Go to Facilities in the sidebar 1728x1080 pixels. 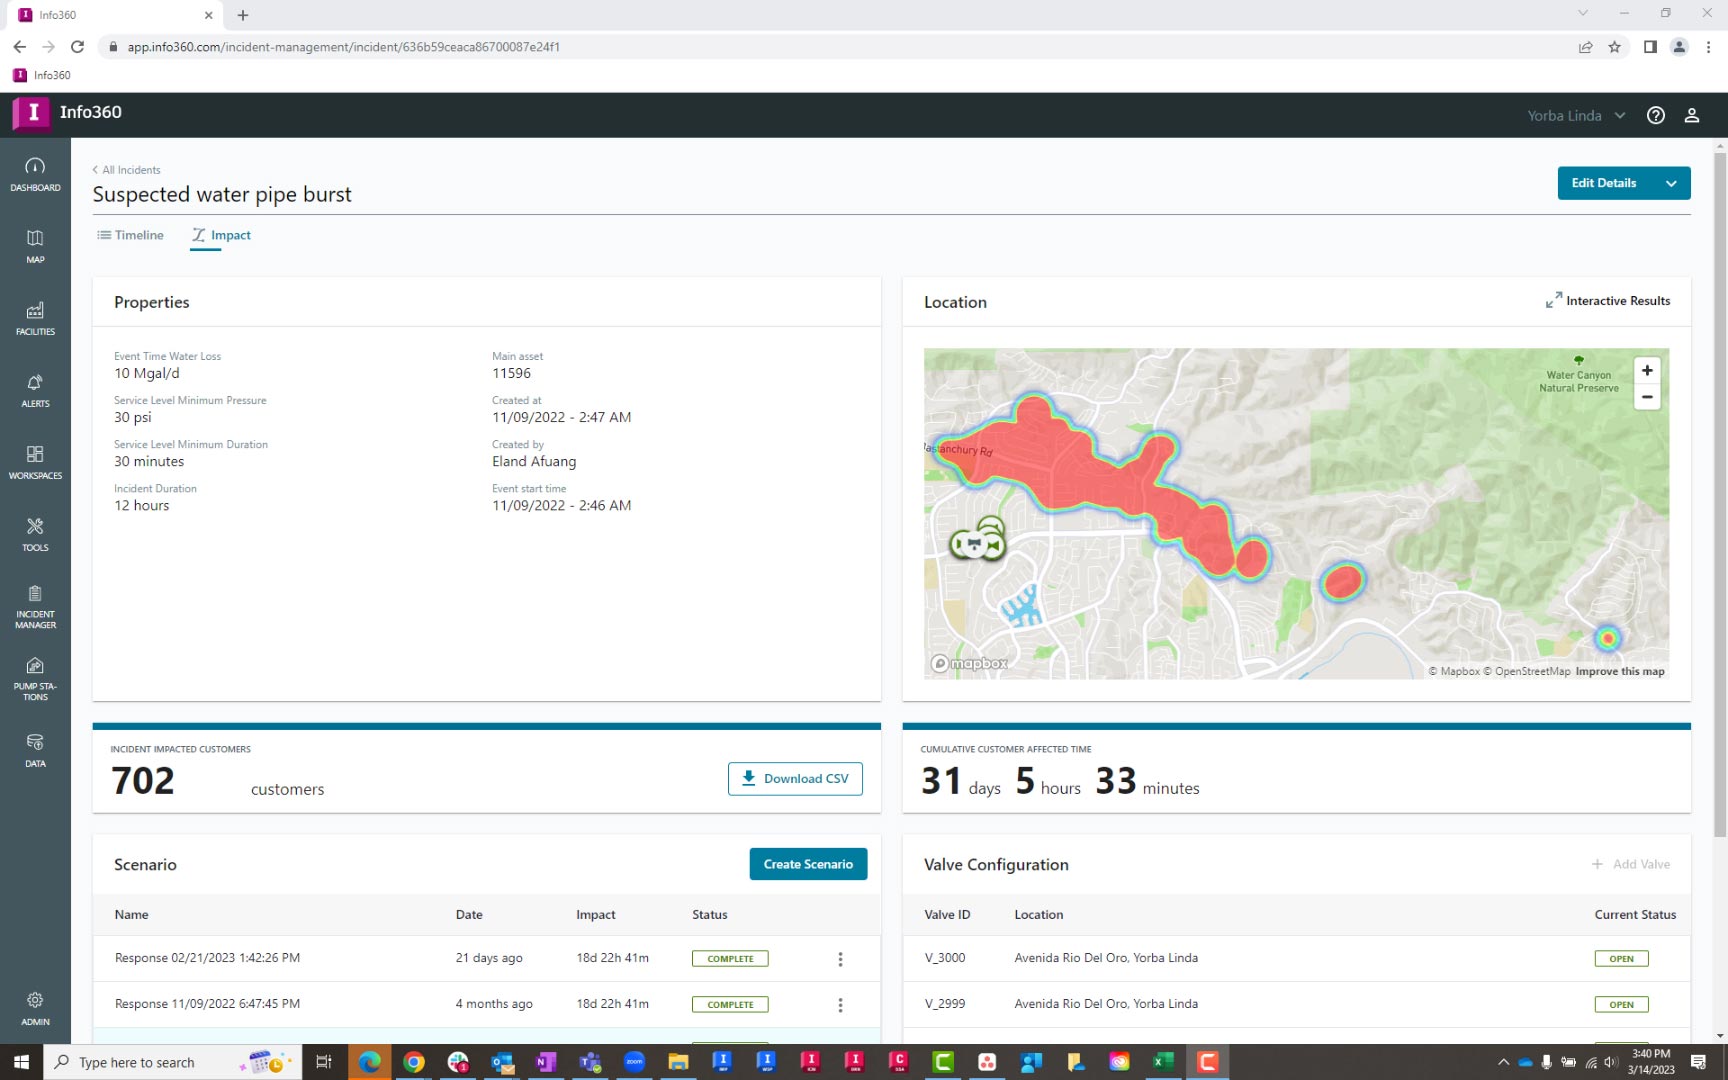(35, 318)
